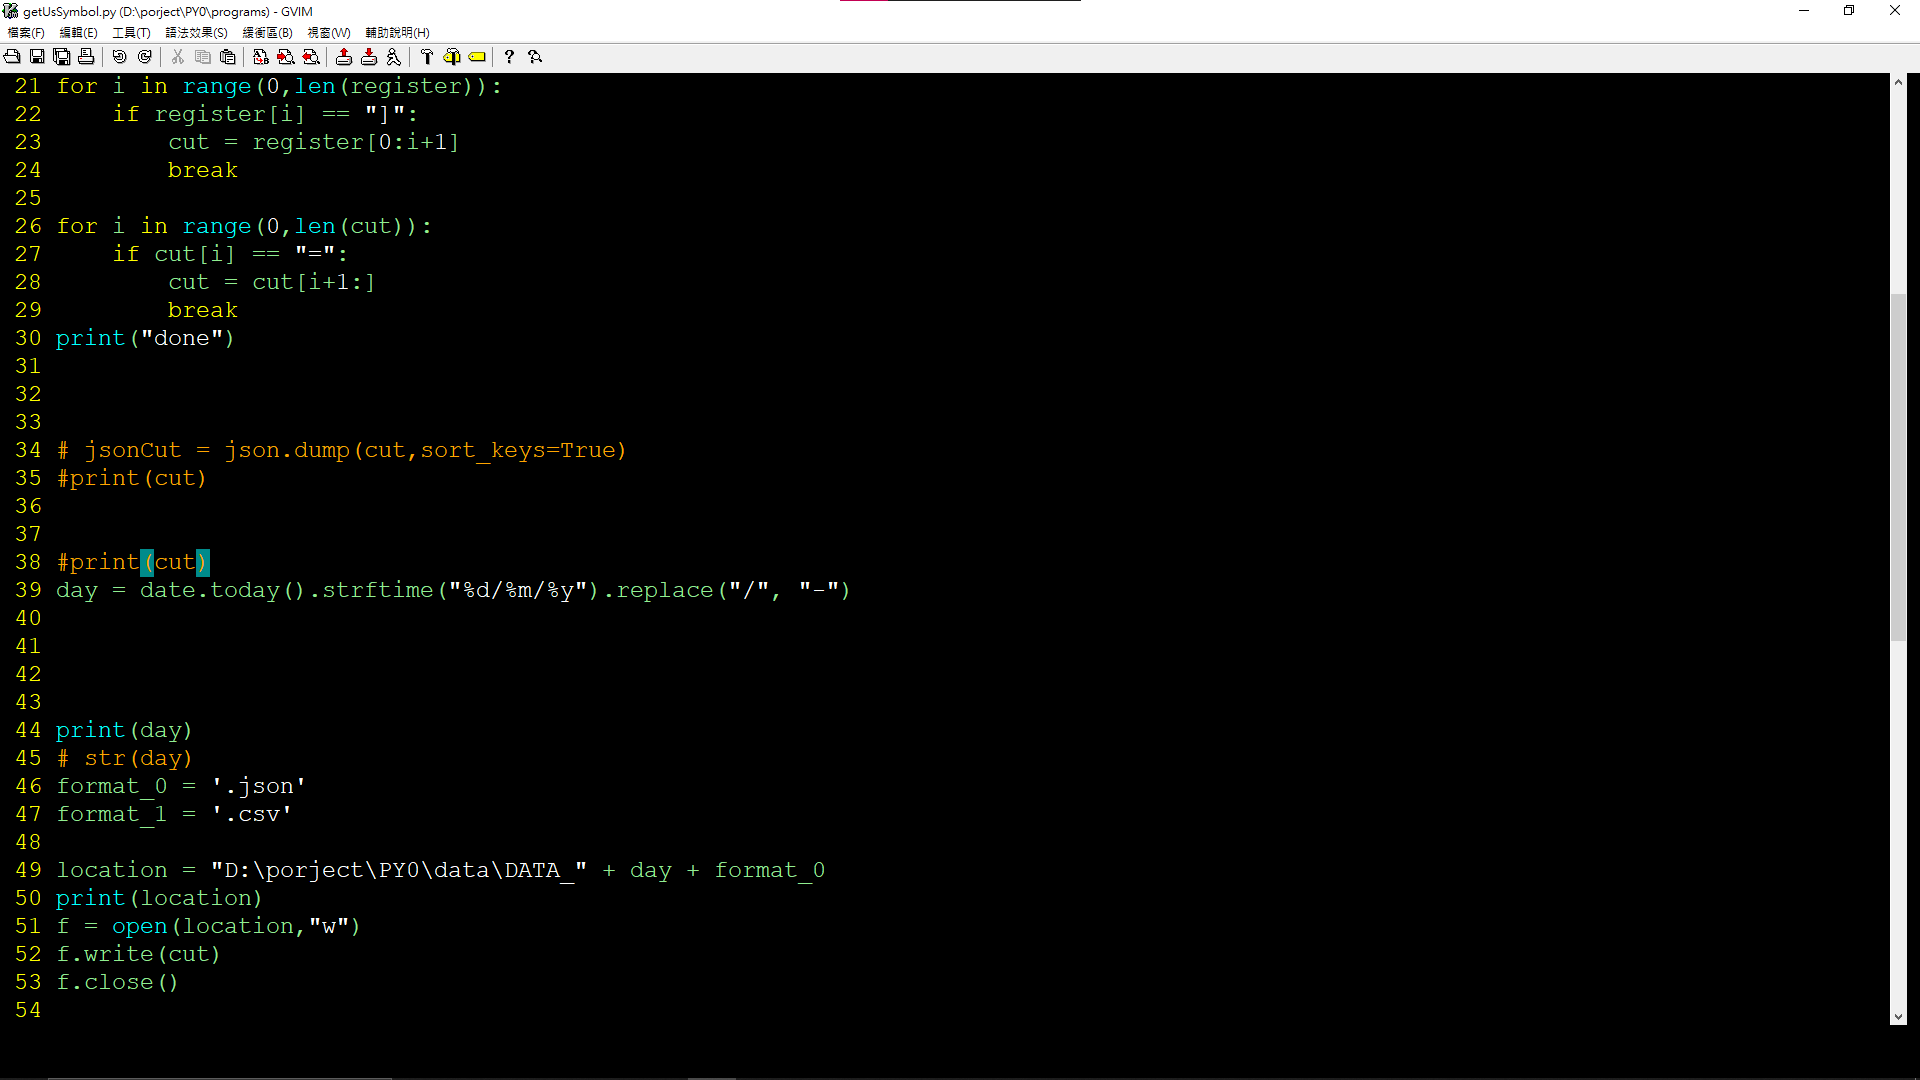Click line 34 jsonCut comment text
Viewport: 1920px width, 1080px height.
341,451
